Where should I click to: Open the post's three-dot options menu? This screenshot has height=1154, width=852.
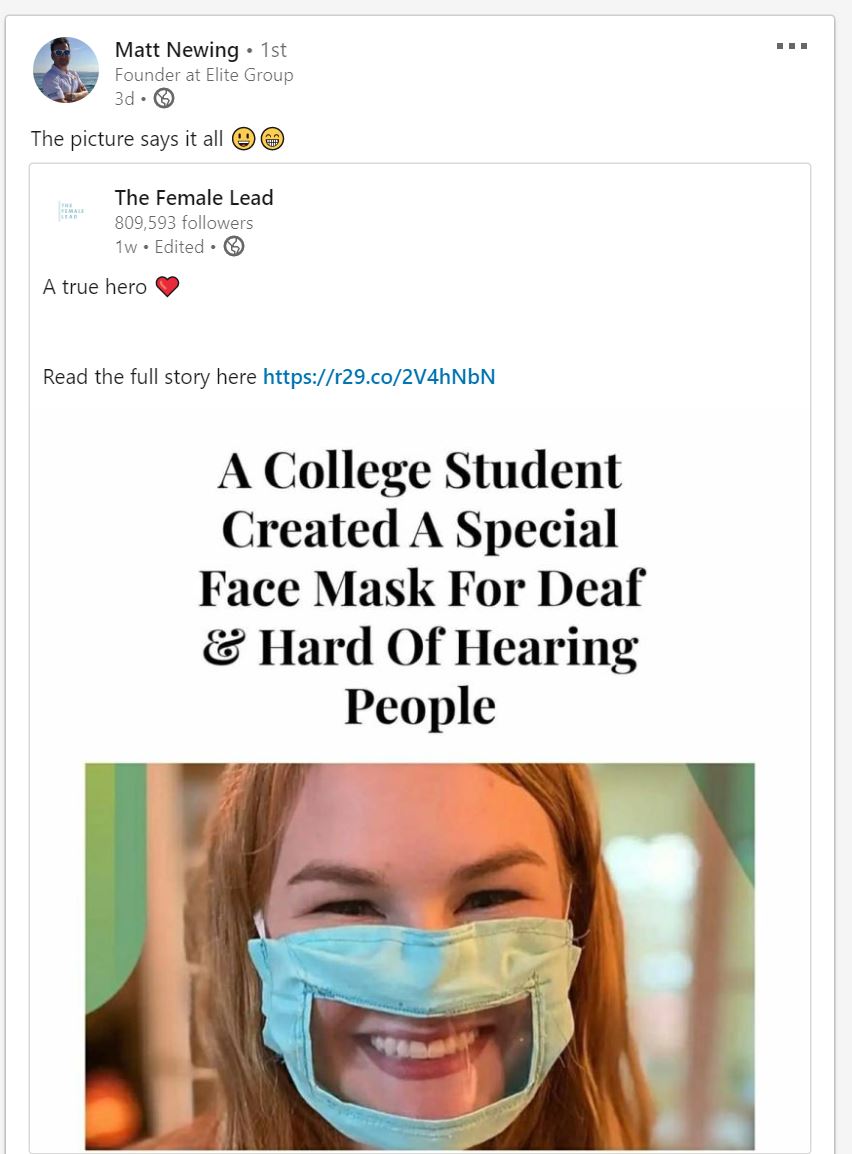click(x=791, y=46)
